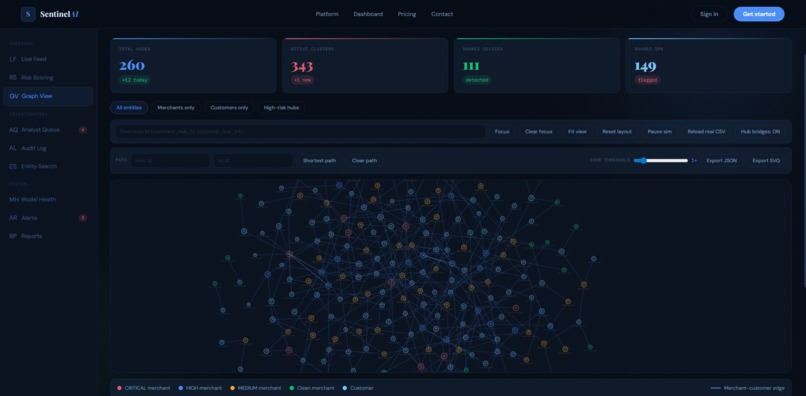Click the green detected badge

477,80
